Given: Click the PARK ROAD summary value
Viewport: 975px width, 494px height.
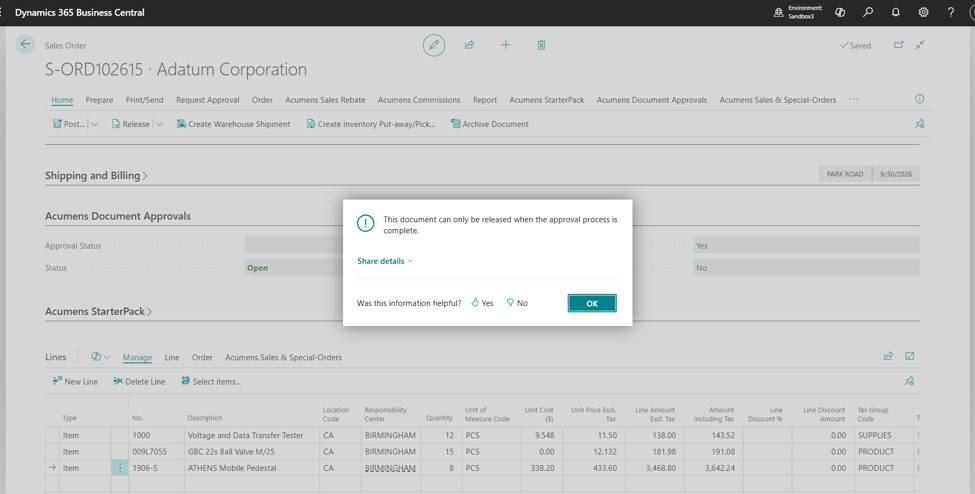Looking at the screenshot, I should 844,174.
